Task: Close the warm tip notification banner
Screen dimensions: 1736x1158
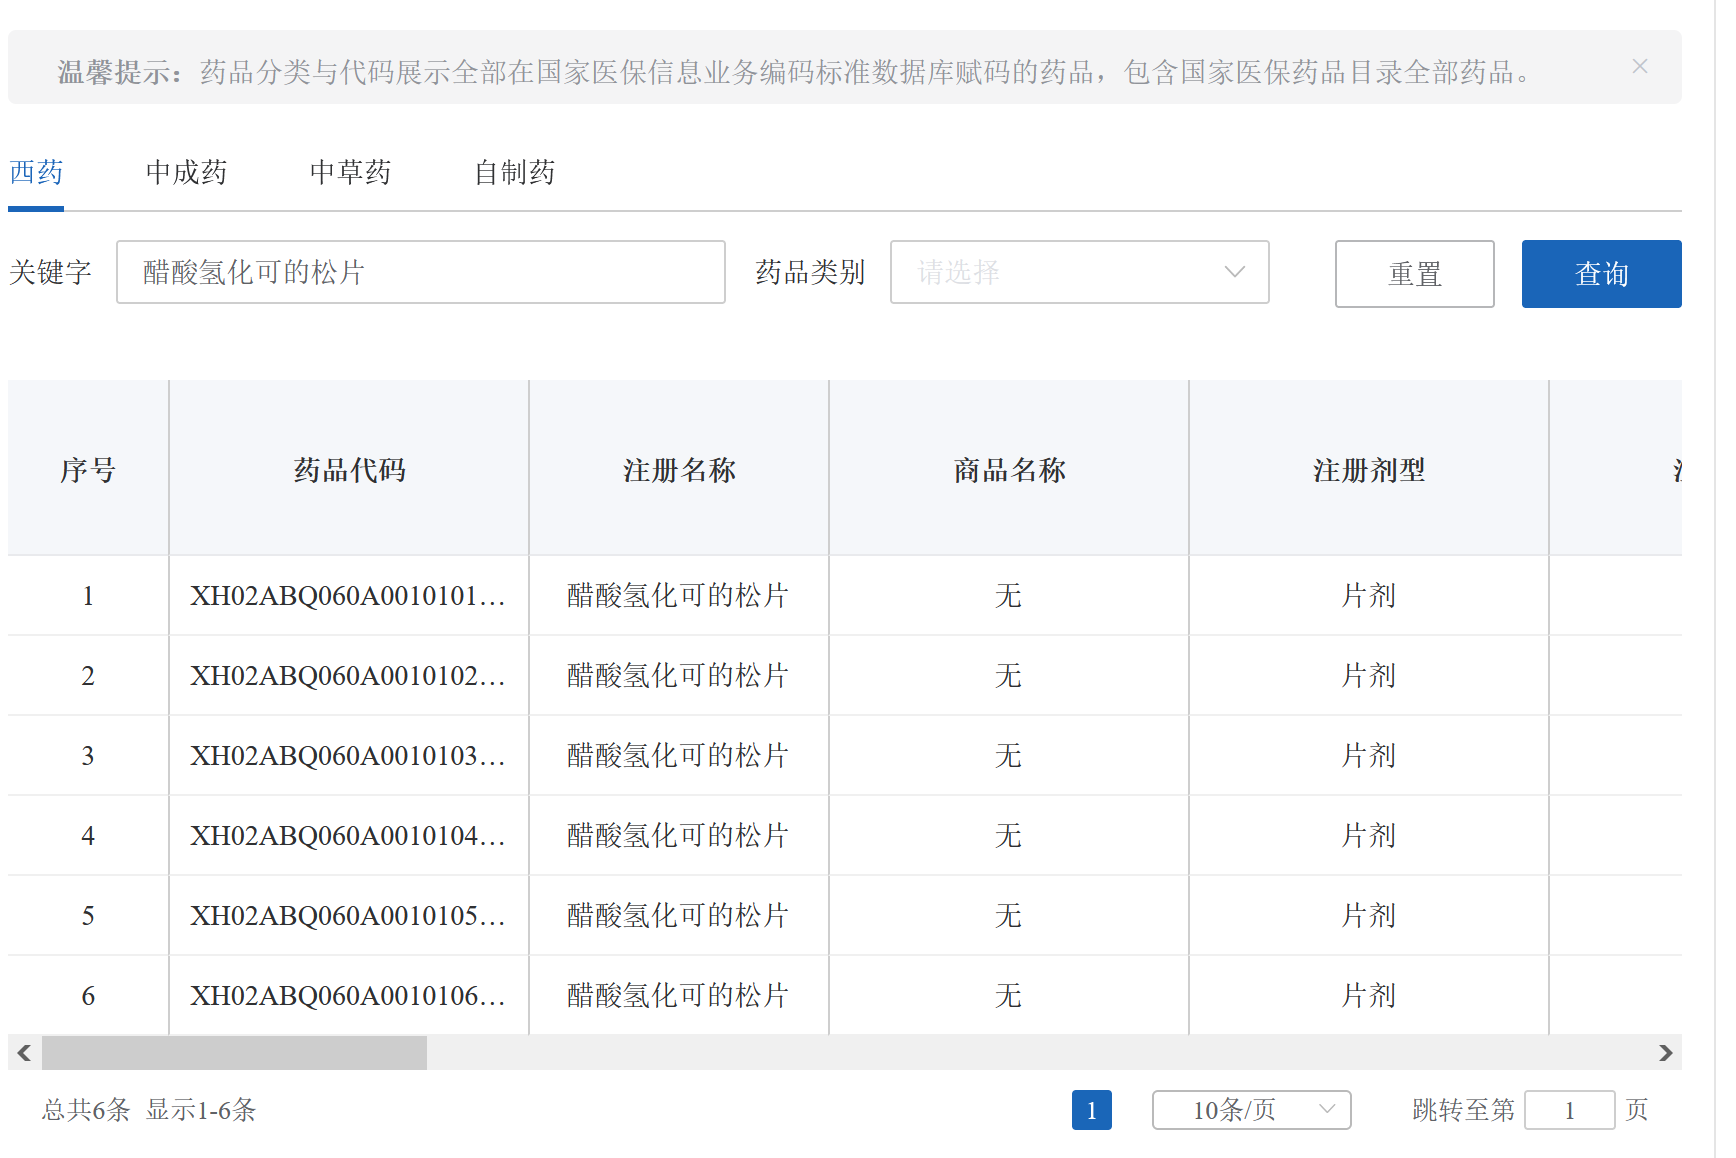Action: point(1639,67)
